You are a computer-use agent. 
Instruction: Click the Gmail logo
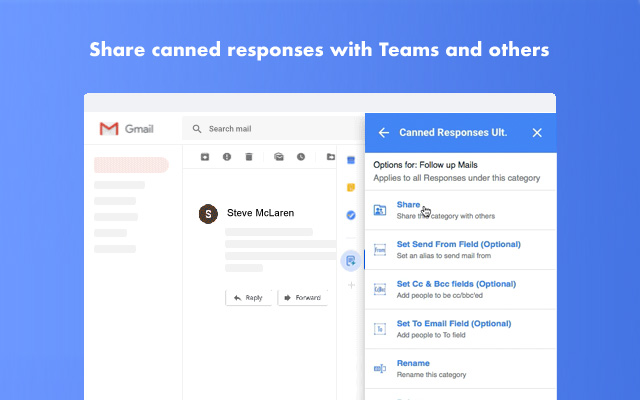pos(127,129)
